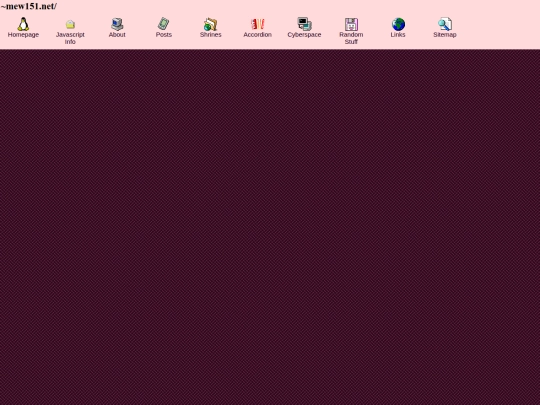Open the Javascript Info lock icon
540x405 pixels.
click(70, 24)
